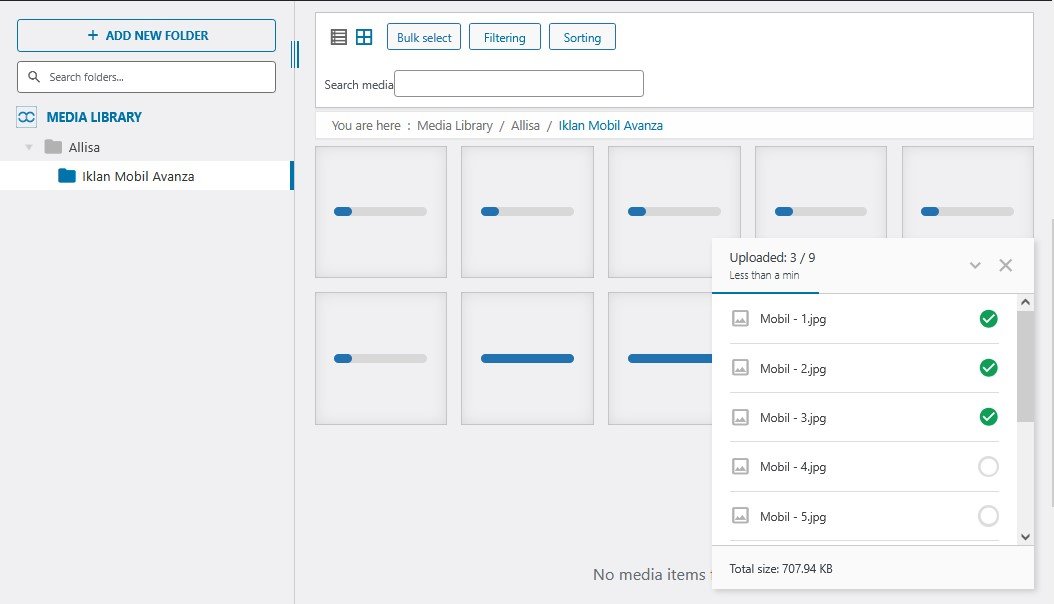Switch to list view icon
1054x604 pixels.
pyautogui.click(x=339, y=37)
